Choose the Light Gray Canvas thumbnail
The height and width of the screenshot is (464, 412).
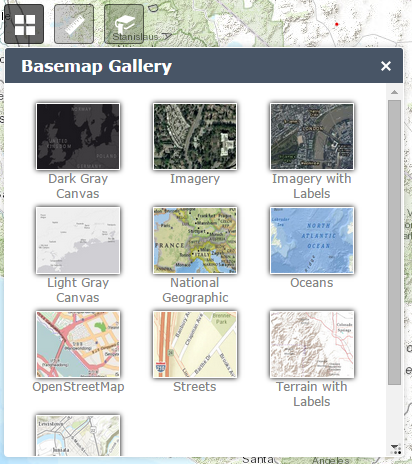[78, 240]
